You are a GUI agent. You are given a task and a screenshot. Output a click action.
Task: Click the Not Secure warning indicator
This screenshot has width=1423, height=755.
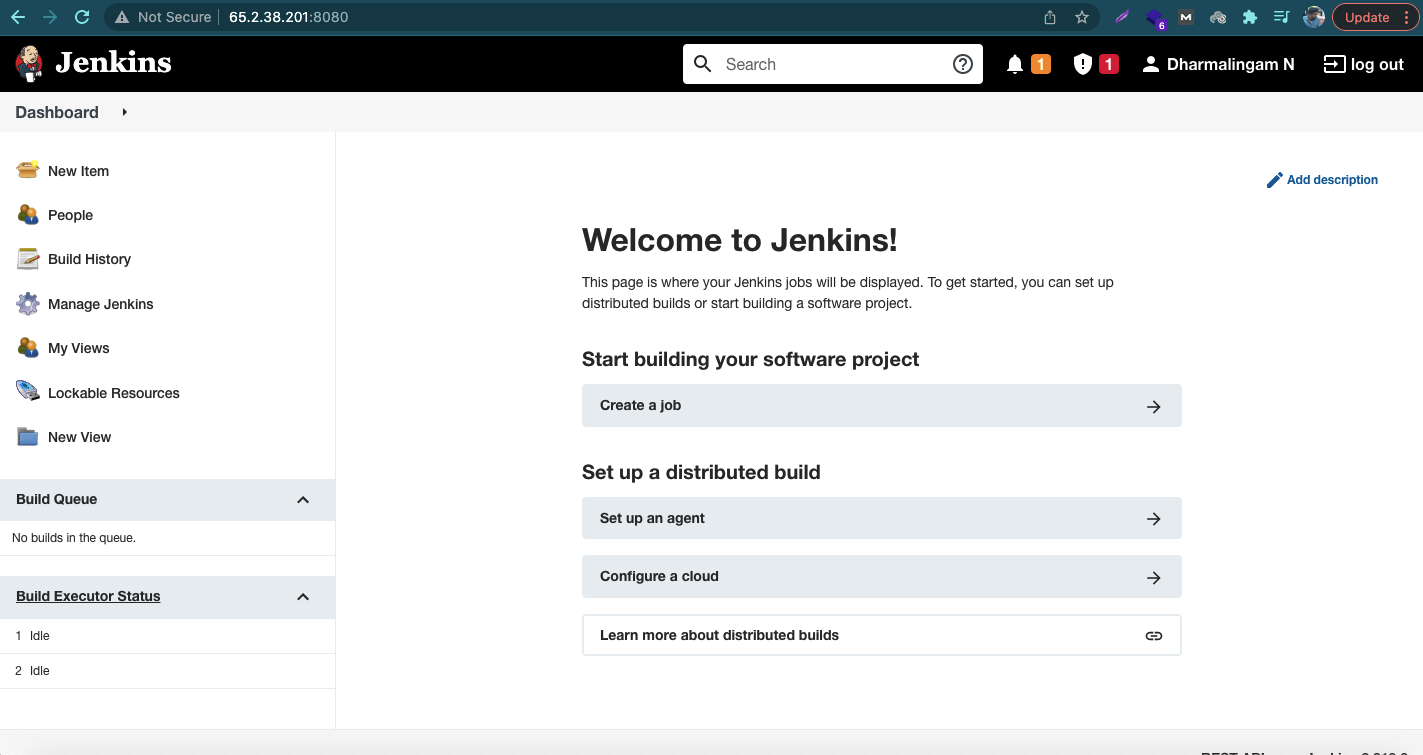coord(163,17)
